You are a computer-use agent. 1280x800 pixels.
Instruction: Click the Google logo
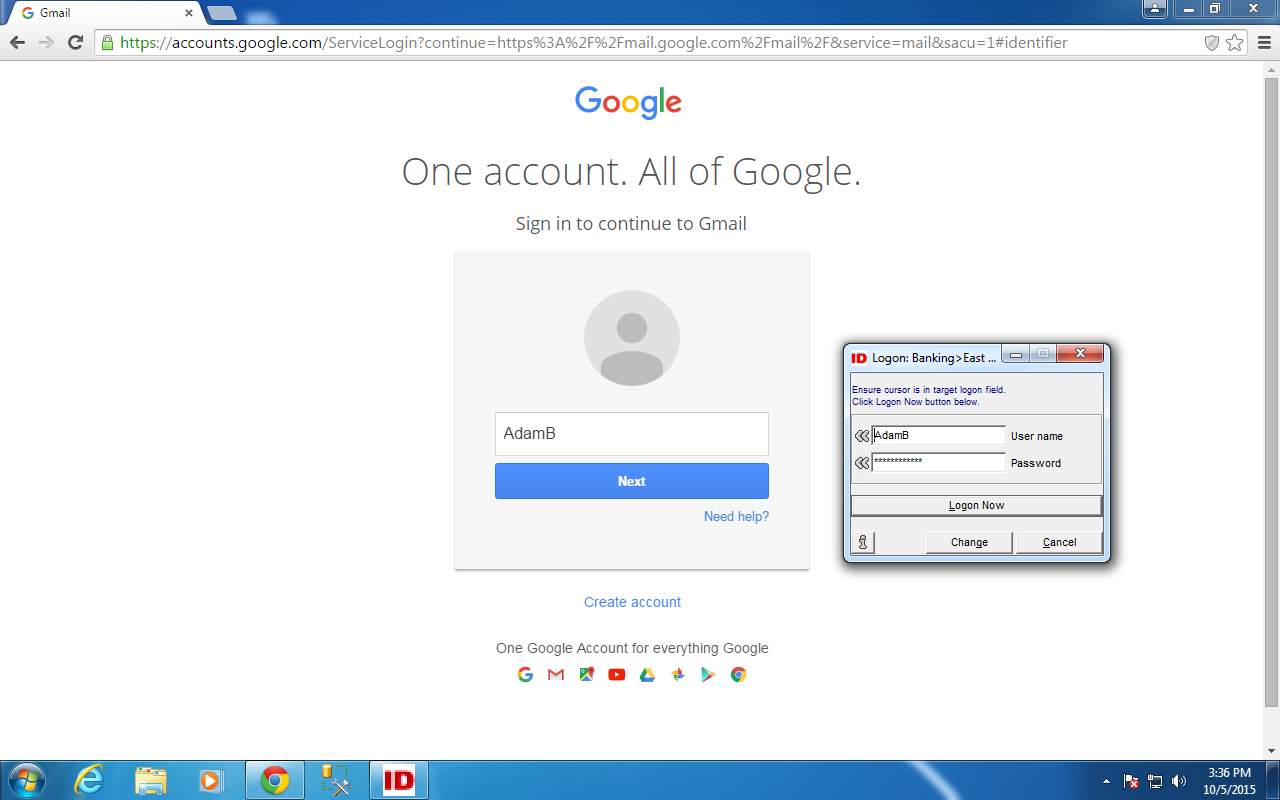[x=628, y=102]
